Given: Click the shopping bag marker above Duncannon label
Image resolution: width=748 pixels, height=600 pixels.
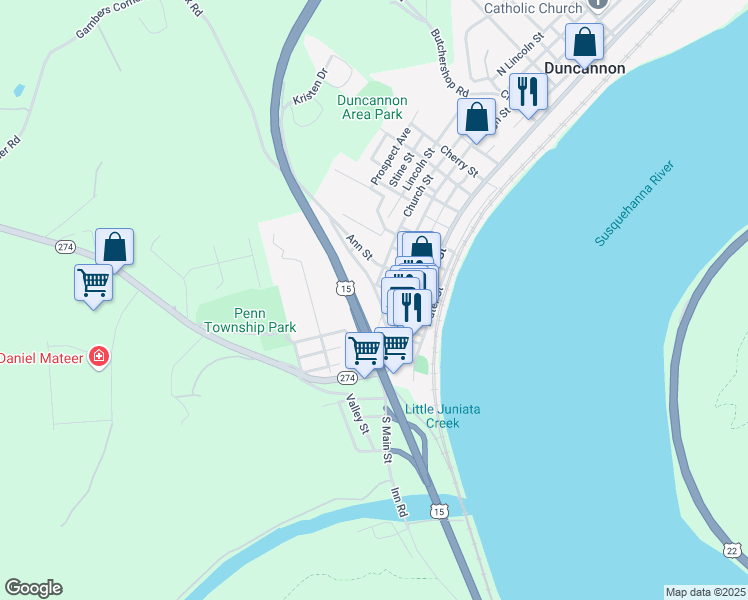Looking at the screenshot, I should coord(584,46).
